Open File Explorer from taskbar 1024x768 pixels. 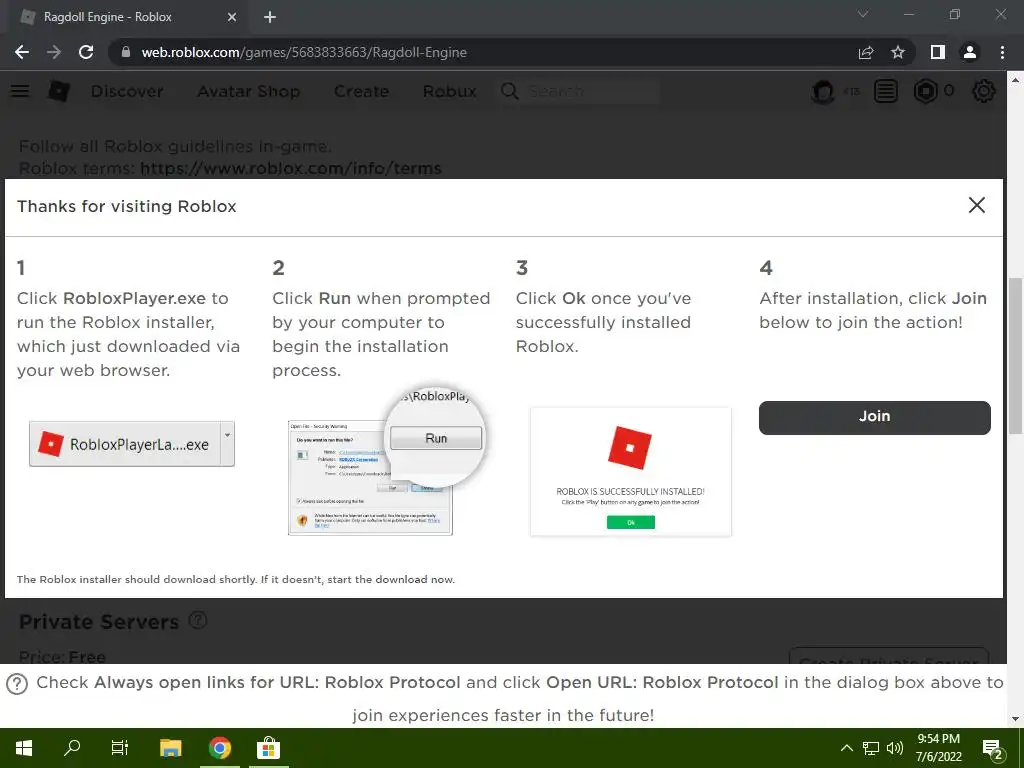(170, 748)
